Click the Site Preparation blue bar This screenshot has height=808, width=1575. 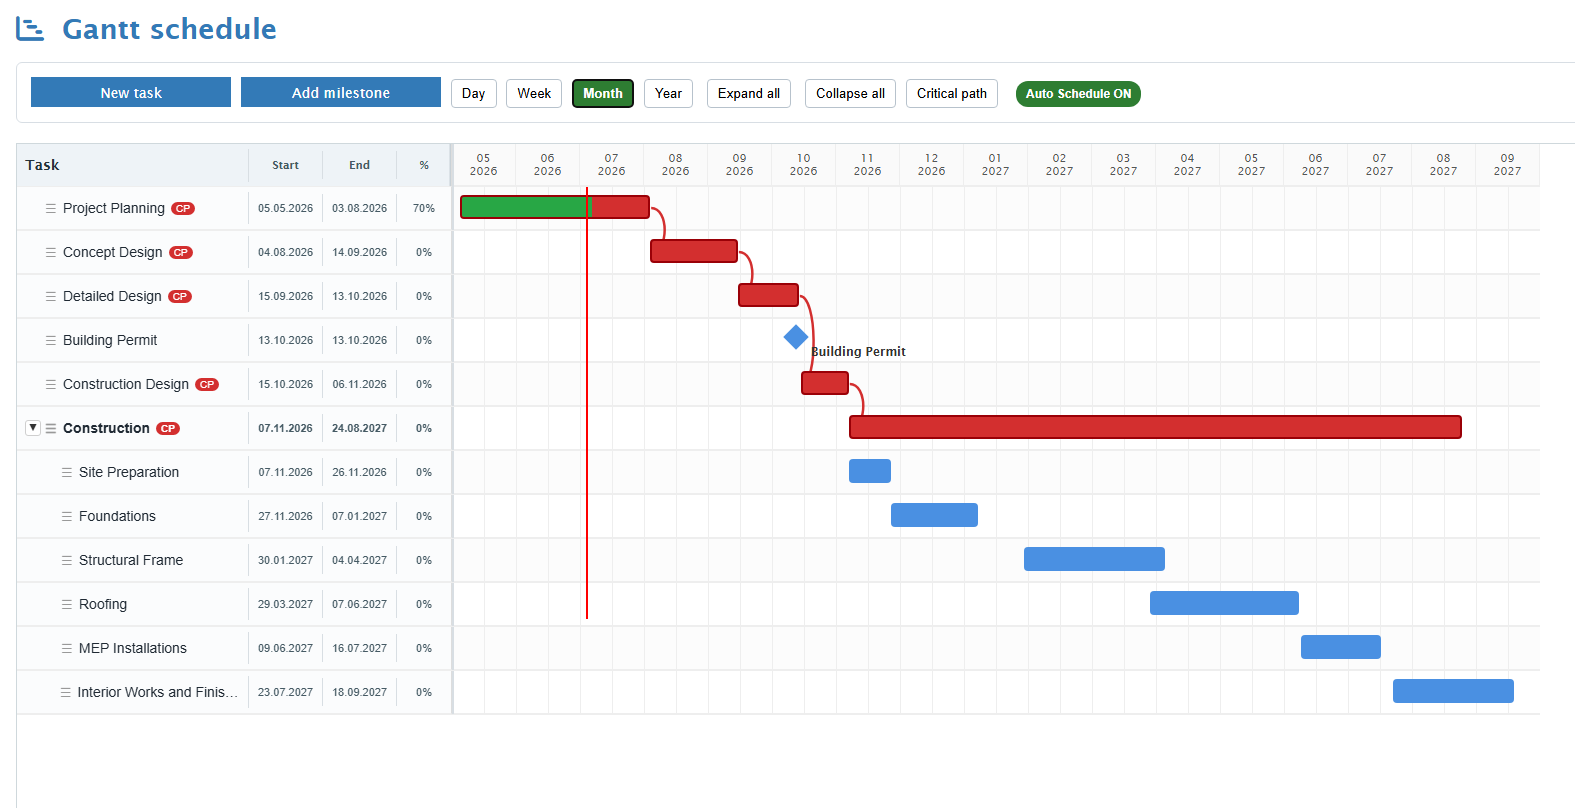[x=870, y=471]
